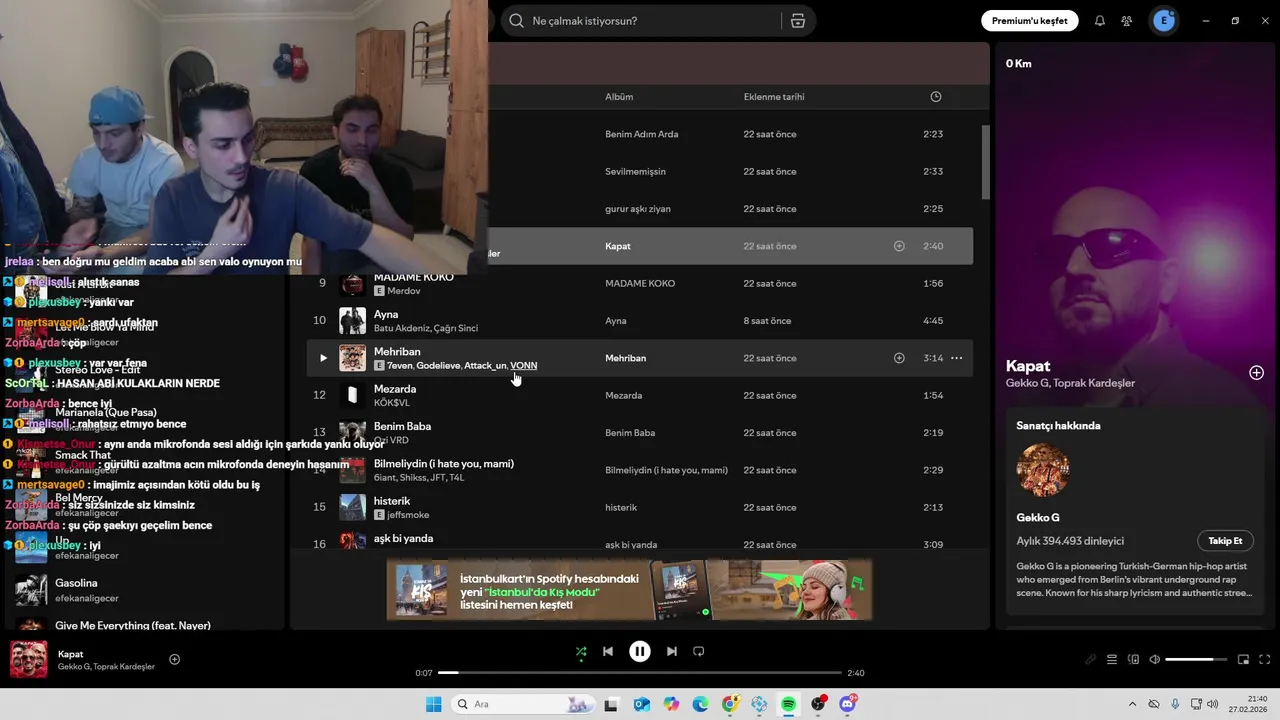This screenshot has width=1280, height=720.
Task: Open the İstanbul'da Kış Modu ad banner
Action: tap(629, 590)
